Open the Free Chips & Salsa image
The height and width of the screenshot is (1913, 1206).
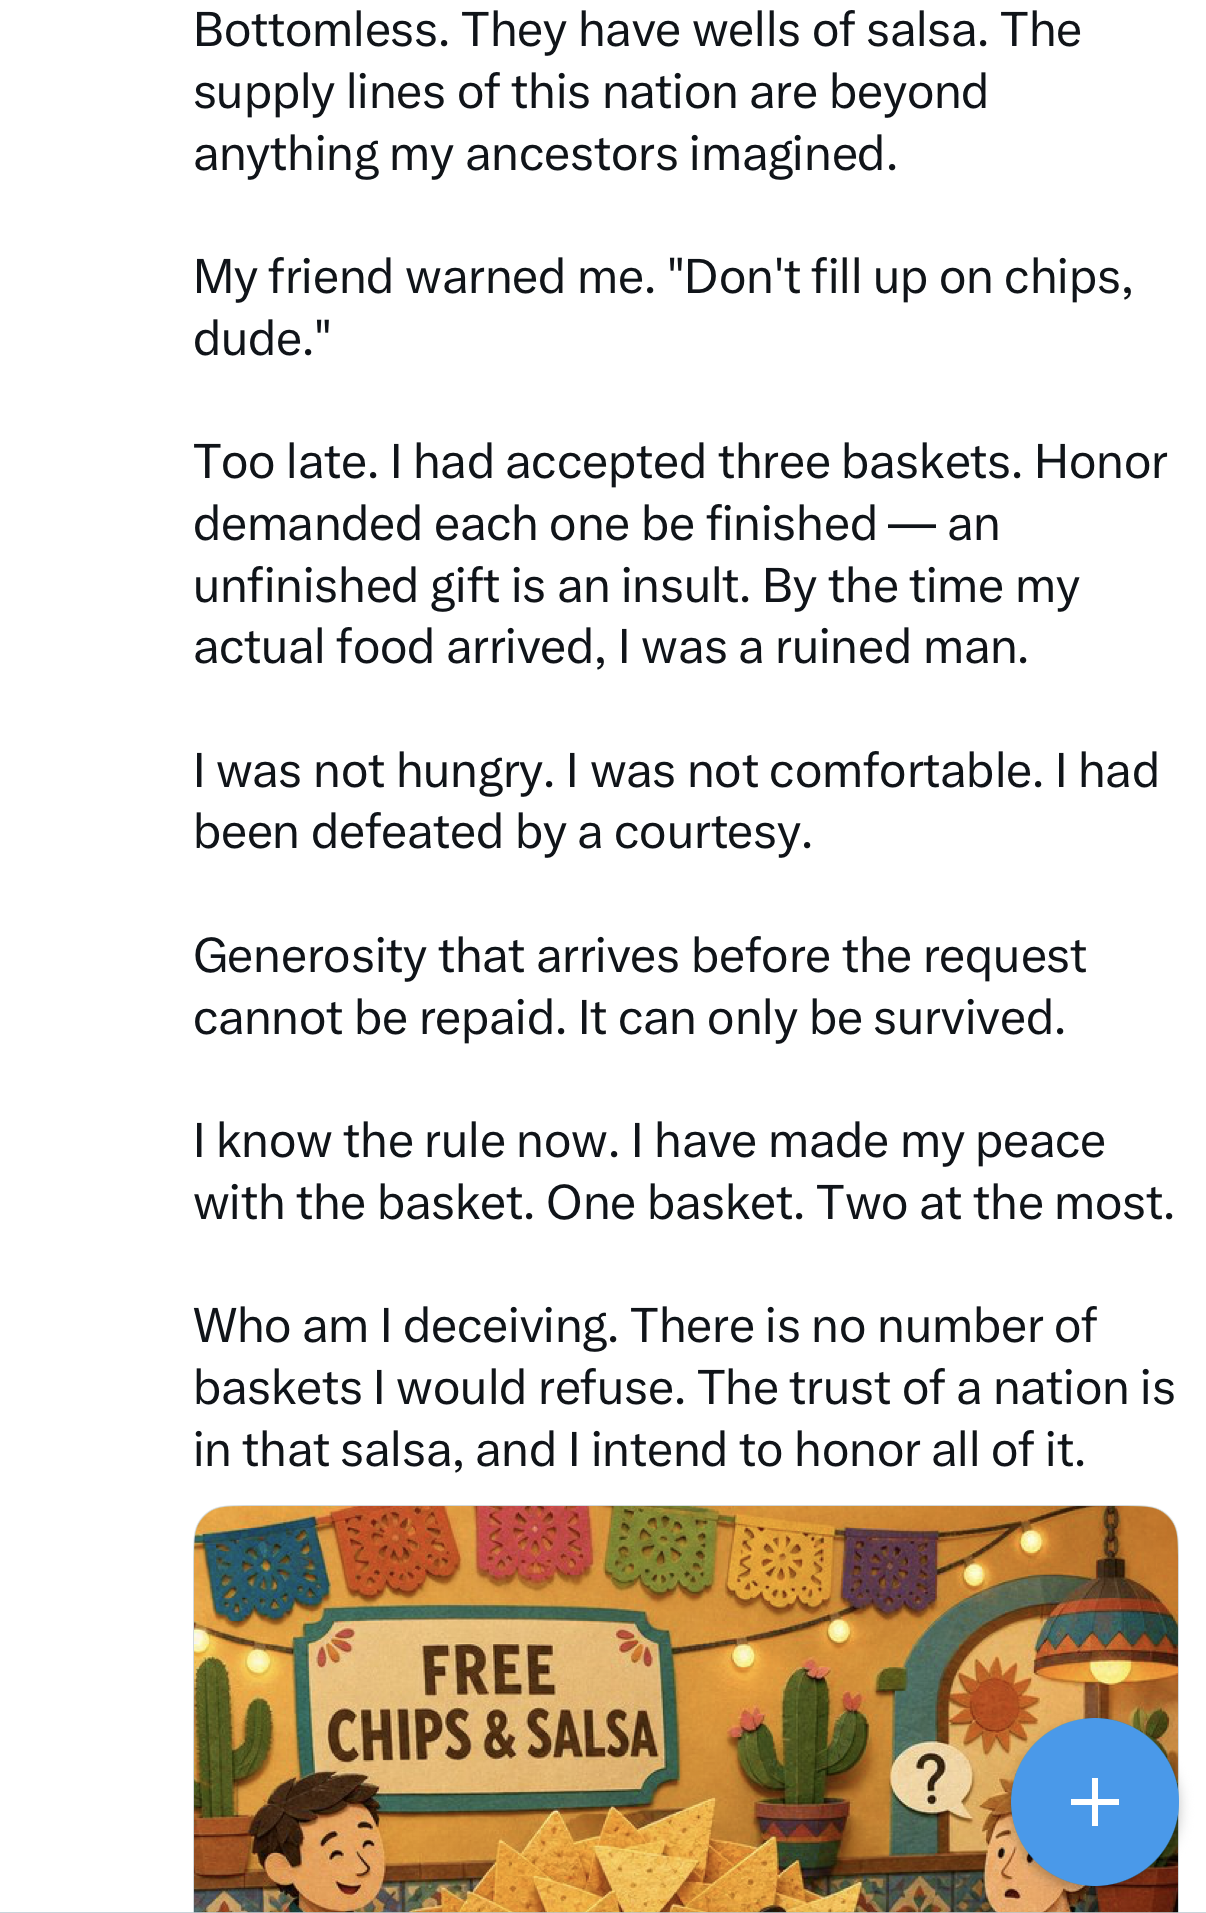pos(685,1709)
